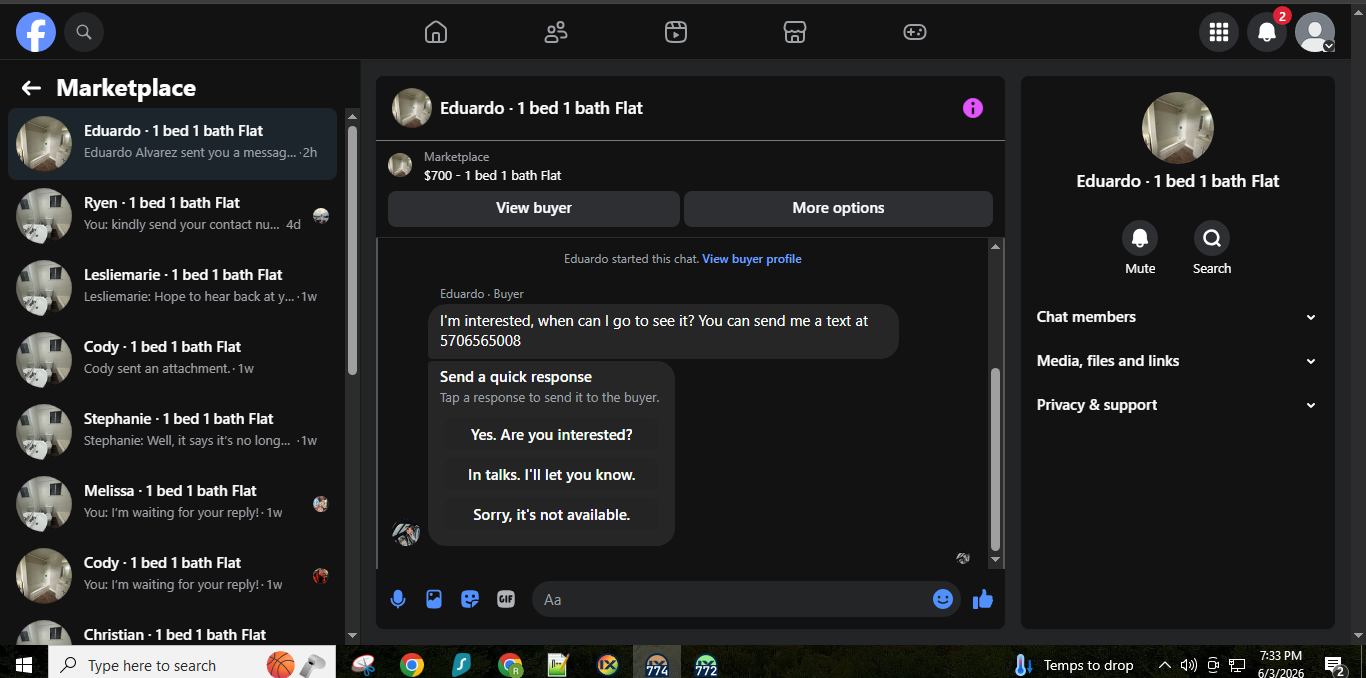The width and height of the screenshot is (1366, 678).
Task: Click the Marketplace back arrow
Action: (31, 88)
